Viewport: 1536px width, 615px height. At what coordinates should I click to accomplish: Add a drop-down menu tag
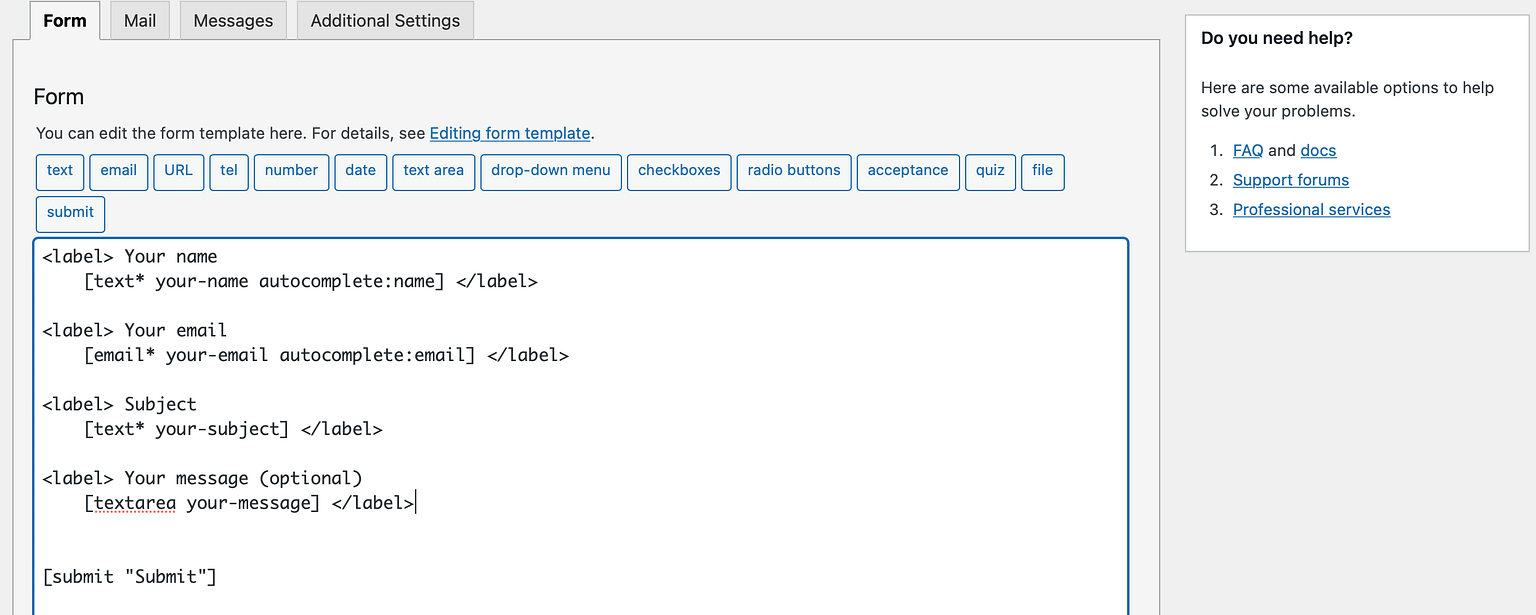pos(551,171)
